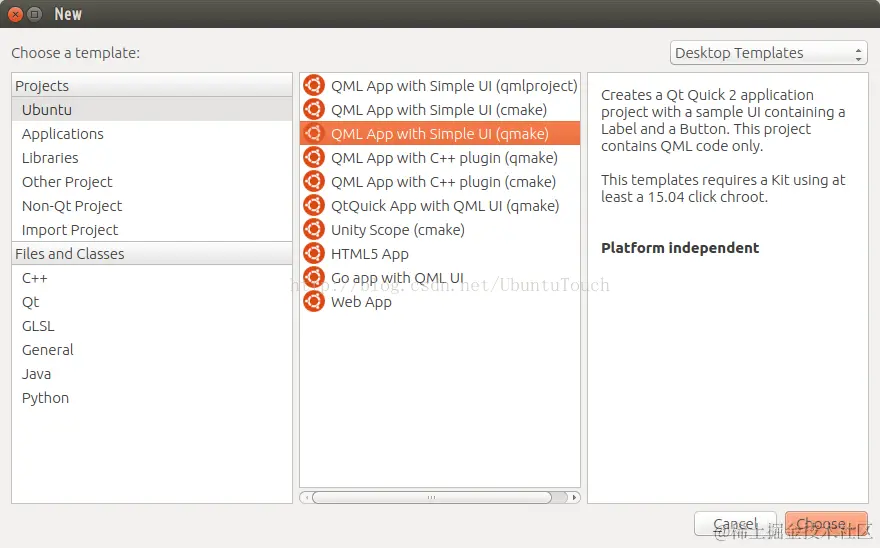Click the HTML5 App icon

point(314,253)
